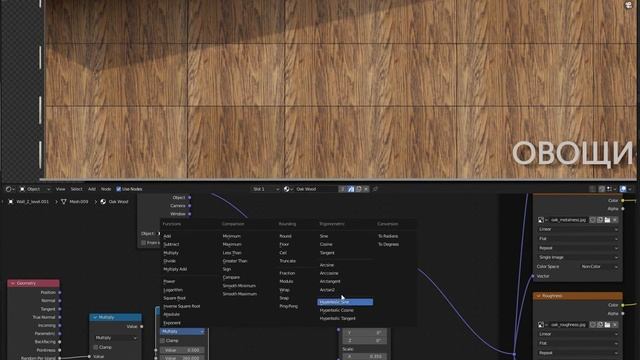Choose Greater Than from Comparison list
Screen dimensions: 640x360
[x=235, y=261]
